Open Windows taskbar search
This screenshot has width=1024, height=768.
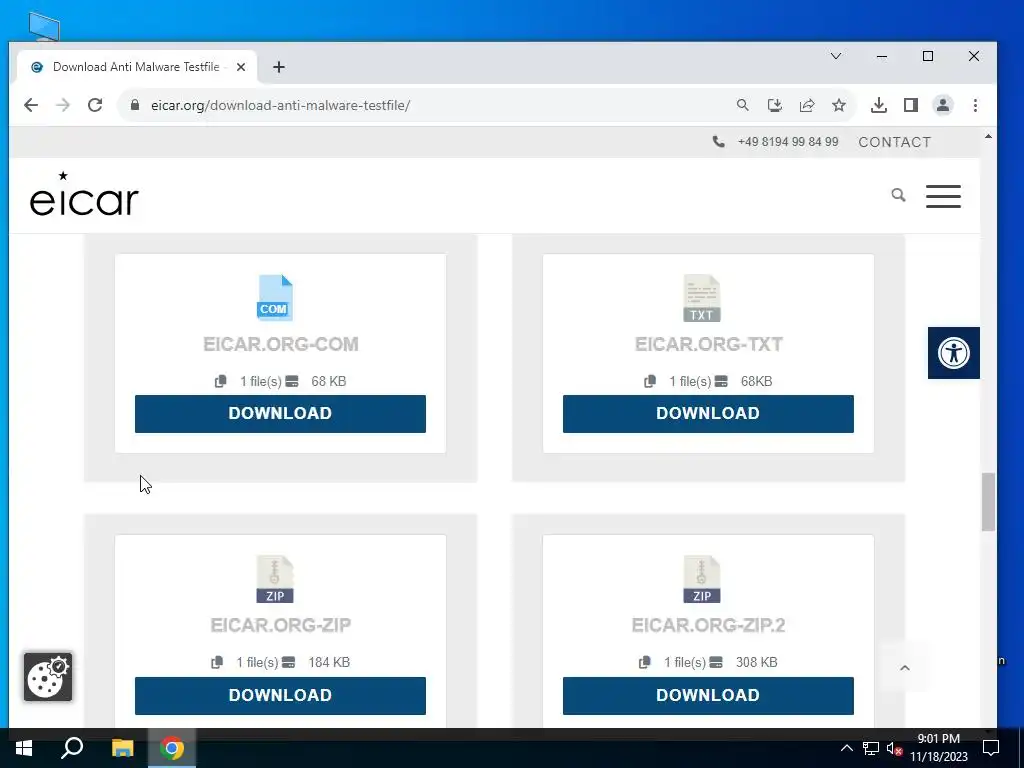(x=72, y=748)
